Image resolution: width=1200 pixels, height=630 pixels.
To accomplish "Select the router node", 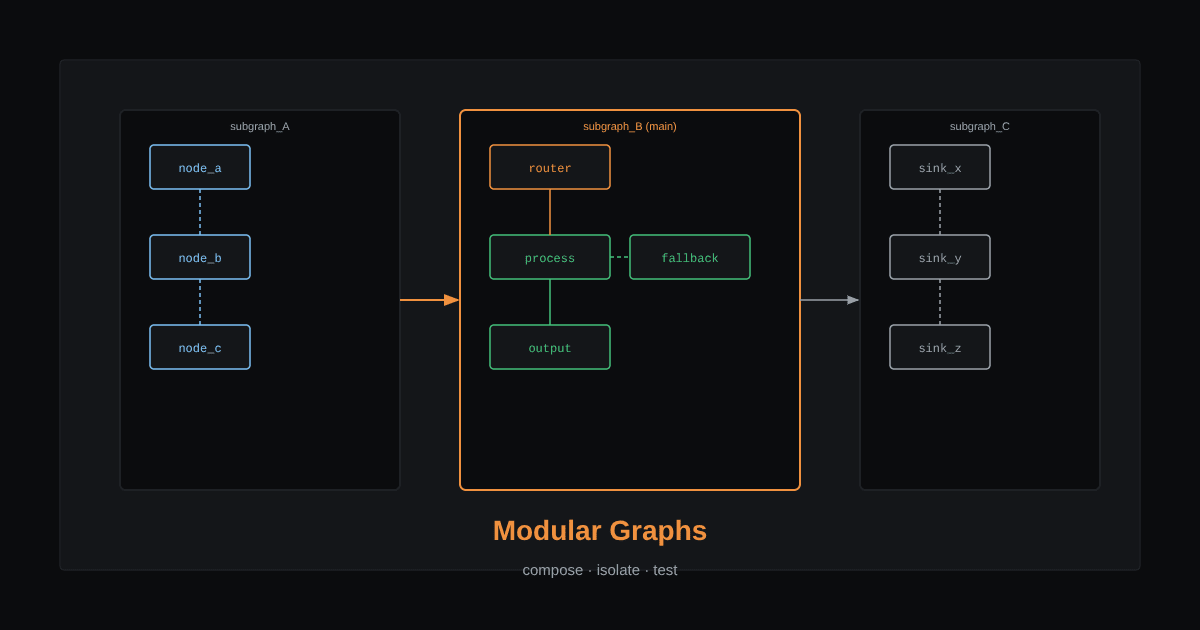I will click(550, 167).
